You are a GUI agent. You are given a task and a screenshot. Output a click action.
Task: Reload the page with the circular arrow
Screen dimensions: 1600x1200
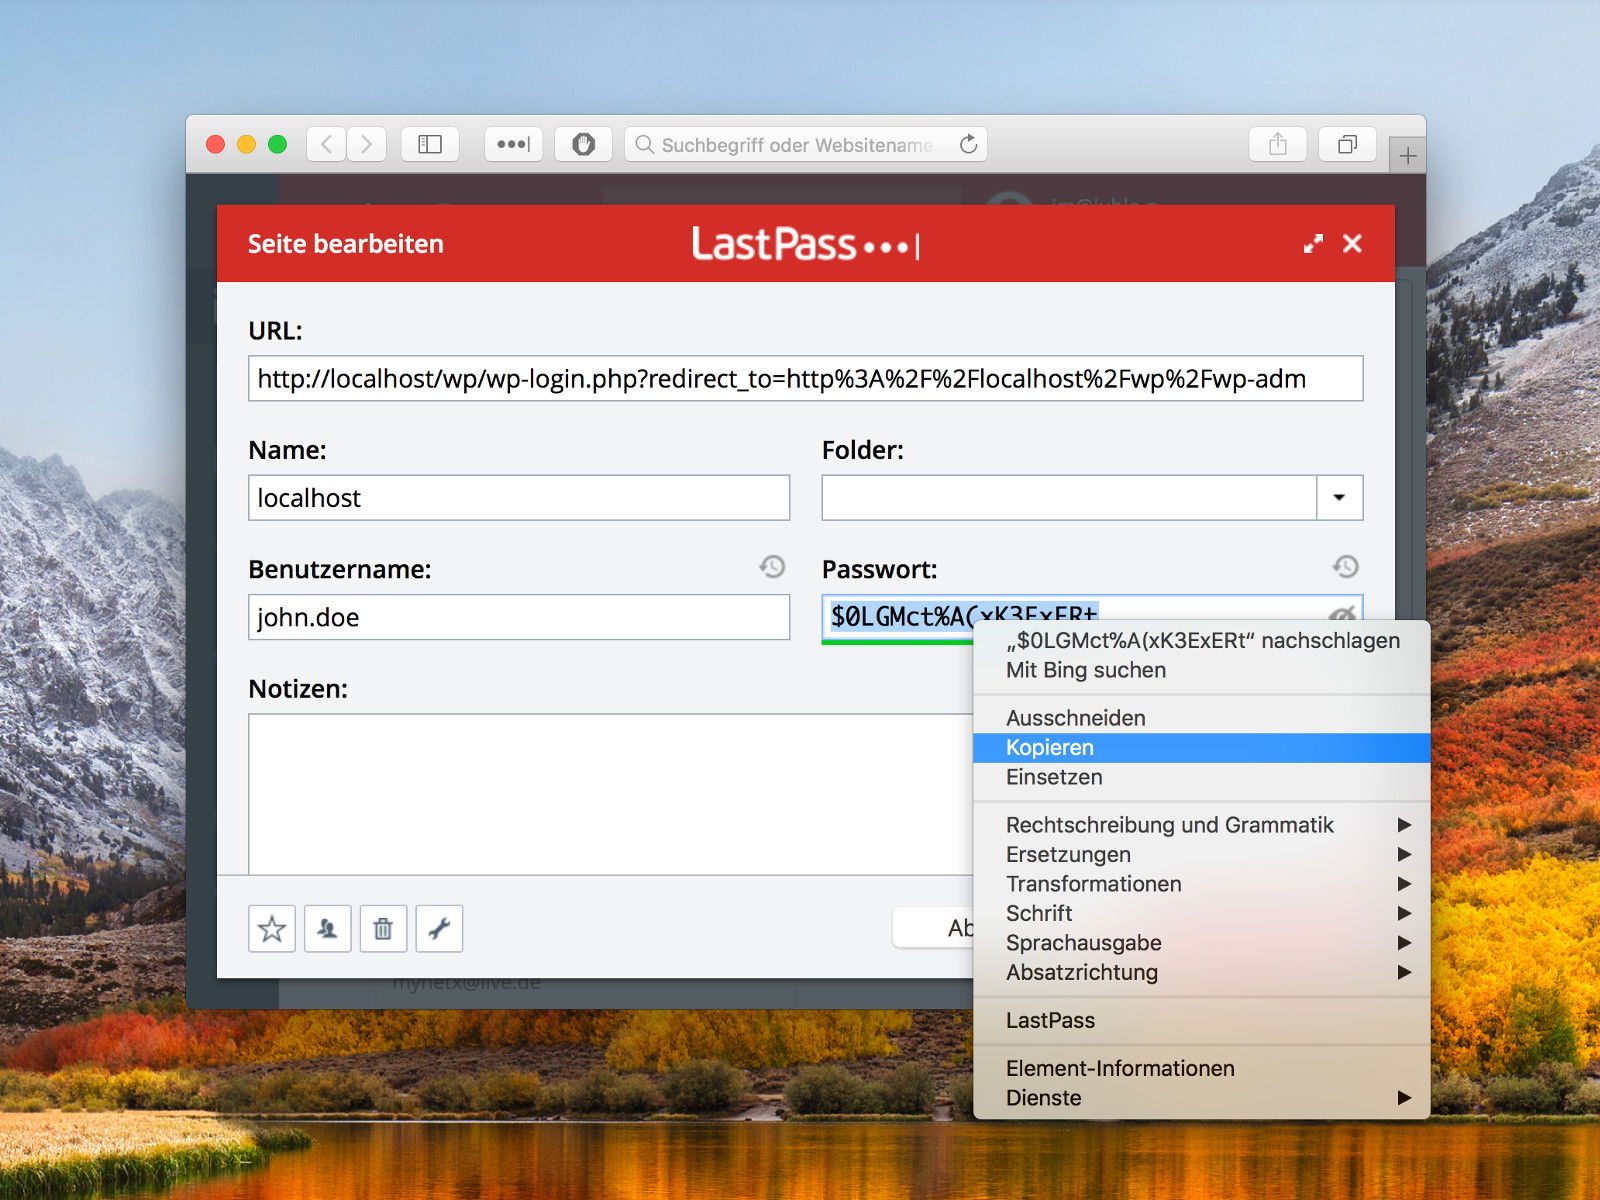click(968, 144)
